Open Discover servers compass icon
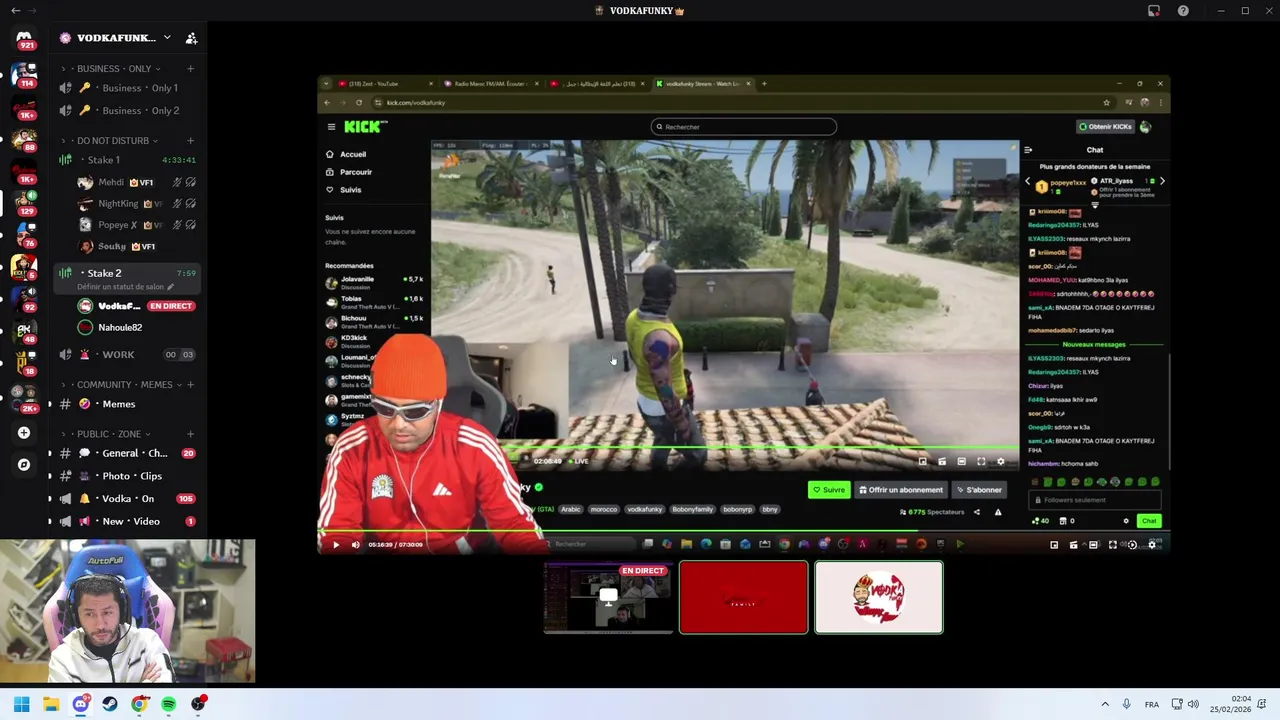The width and height of the screenshot is (1280, 720). coord(24,464)
